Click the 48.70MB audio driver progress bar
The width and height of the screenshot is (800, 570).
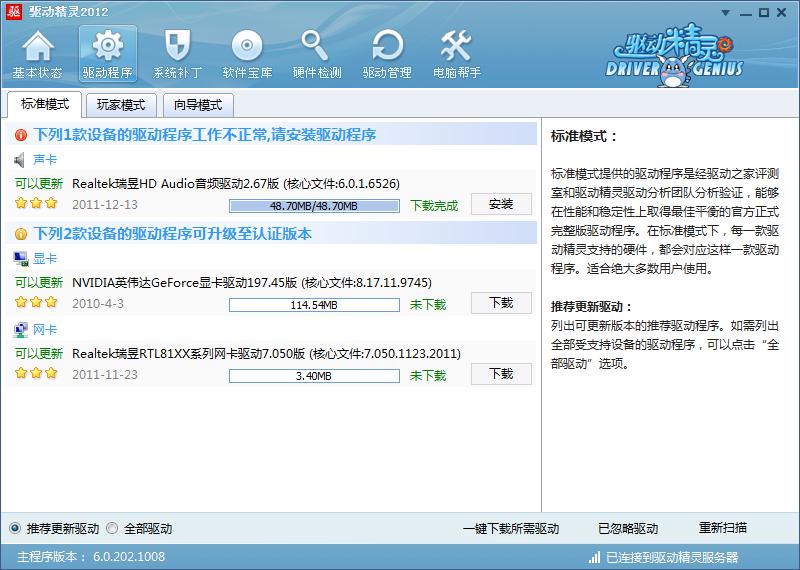pos(313,206)
